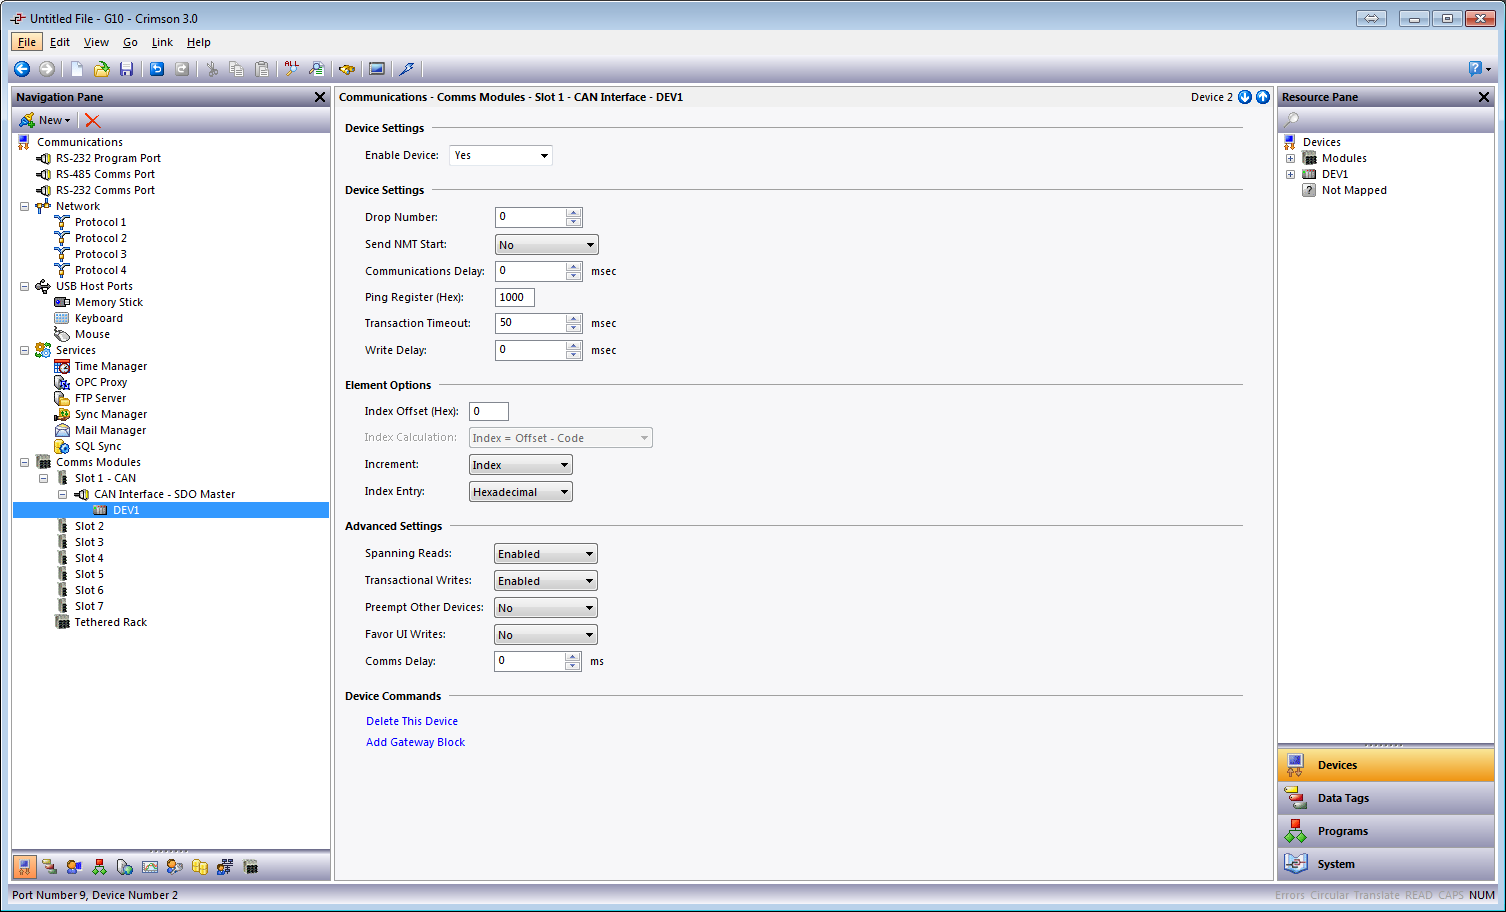1506x912 pixels.
Task: Decrease Communications Delay with down spinner
Action: 574,276
